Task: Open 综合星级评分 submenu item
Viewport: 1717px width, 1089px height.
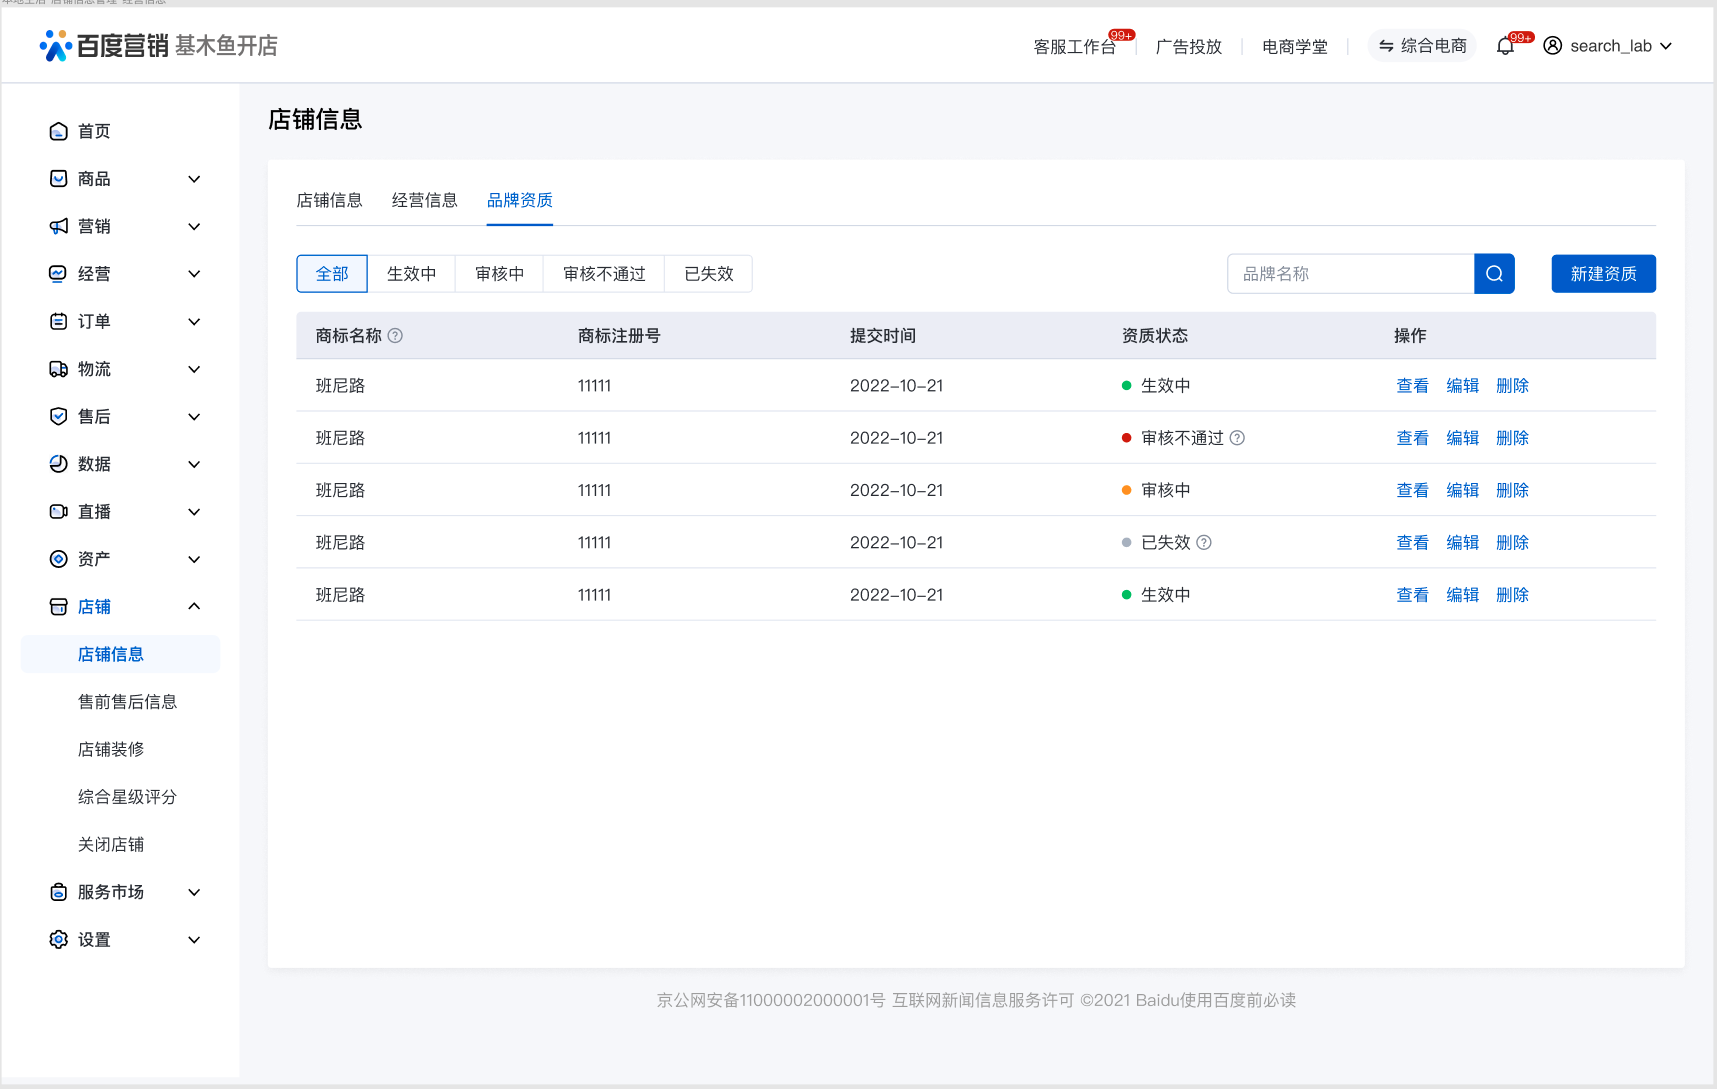Action: click(127, 797)
